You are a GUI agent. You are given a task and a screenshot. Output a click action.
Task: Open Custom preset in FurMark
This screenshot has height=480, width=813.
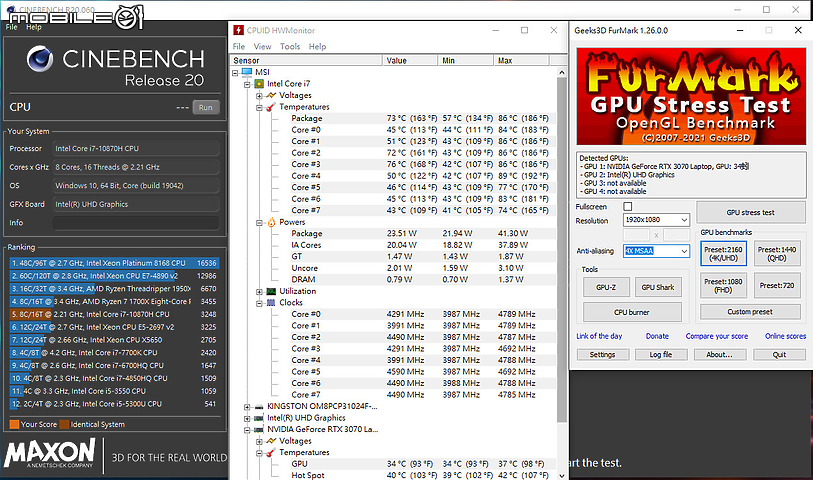(750, 312)
